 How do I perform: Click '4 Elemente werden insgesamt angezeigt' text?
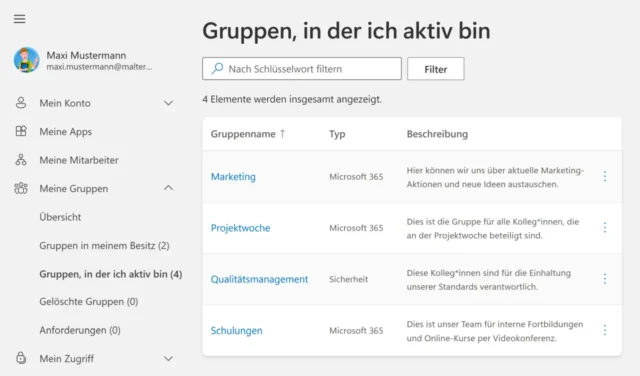[x=292, y=99]
